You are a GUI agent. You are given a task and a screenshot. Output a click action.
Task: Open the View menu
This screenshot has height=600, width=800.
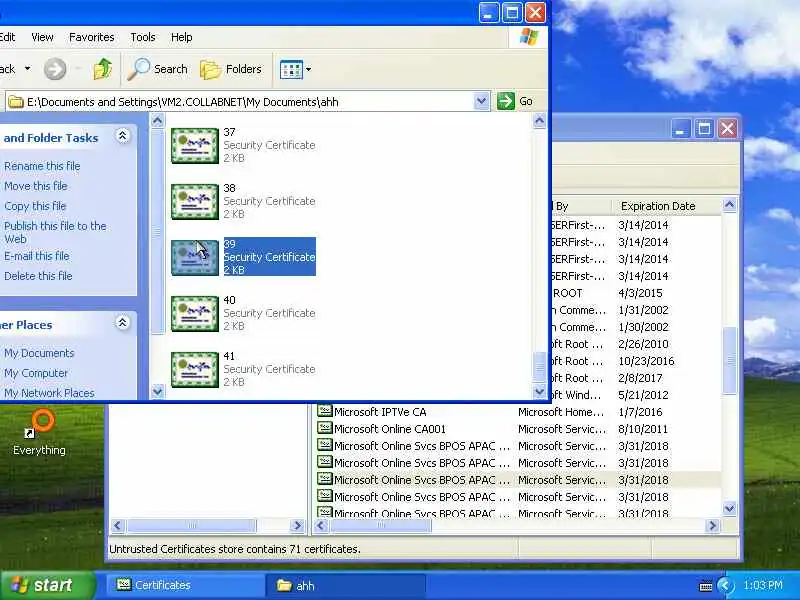42,37
